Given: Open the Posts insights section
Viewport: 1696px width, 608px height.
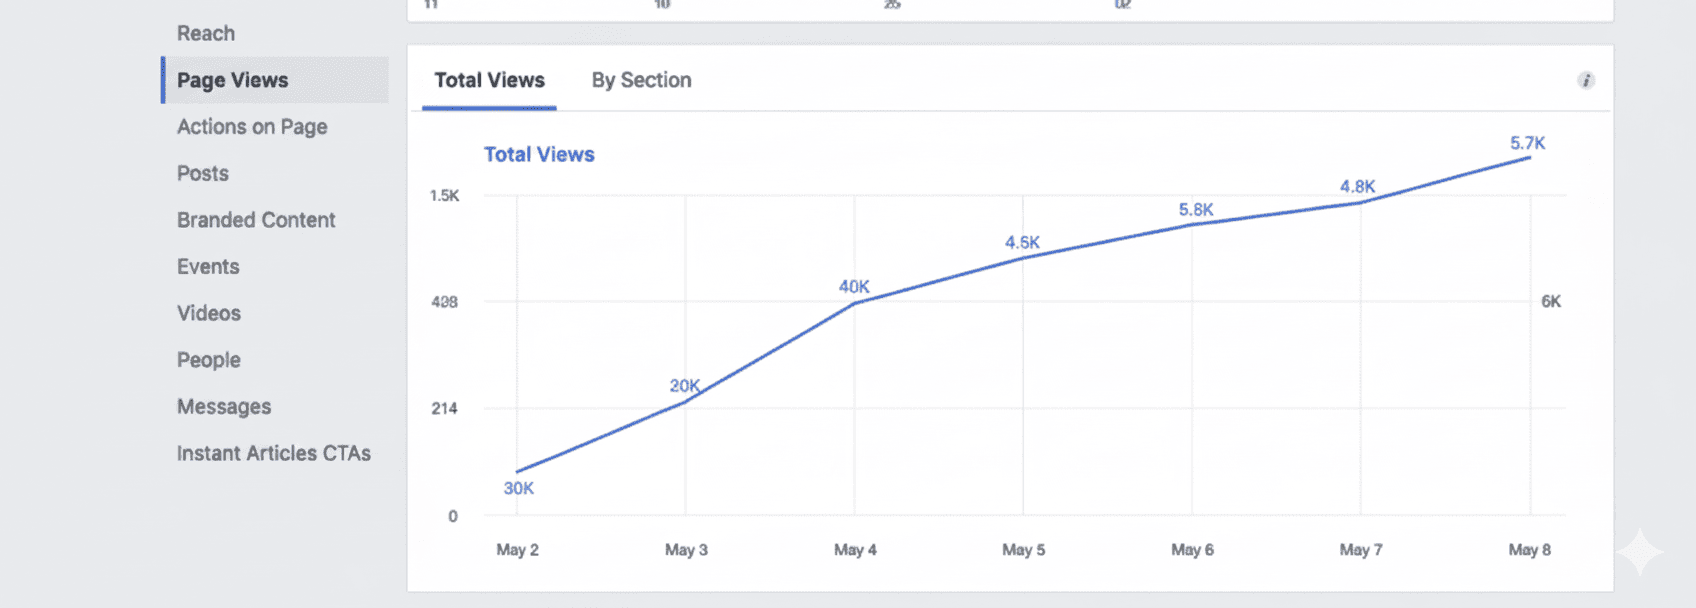Looking at the screenshot, I should pos(203,173).
